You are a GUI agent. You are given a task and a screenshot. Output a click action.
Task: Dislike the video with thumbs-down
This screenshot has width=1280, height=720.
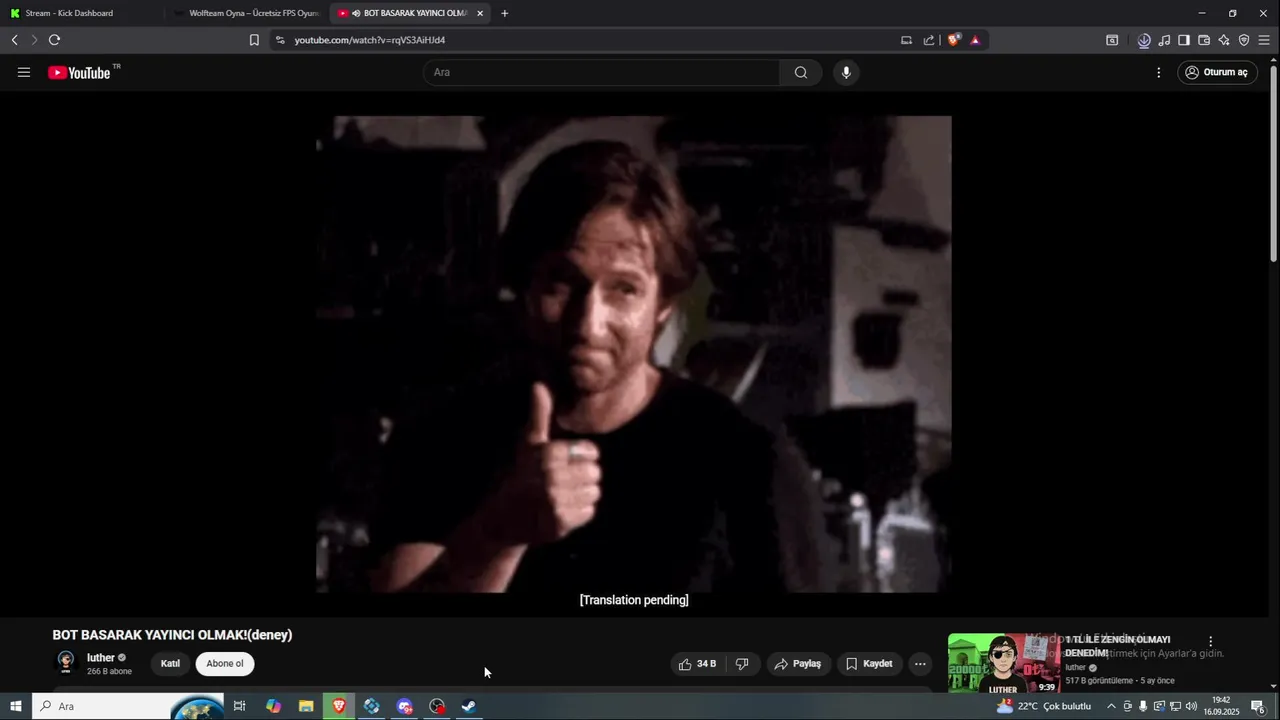tap(742, 664)
